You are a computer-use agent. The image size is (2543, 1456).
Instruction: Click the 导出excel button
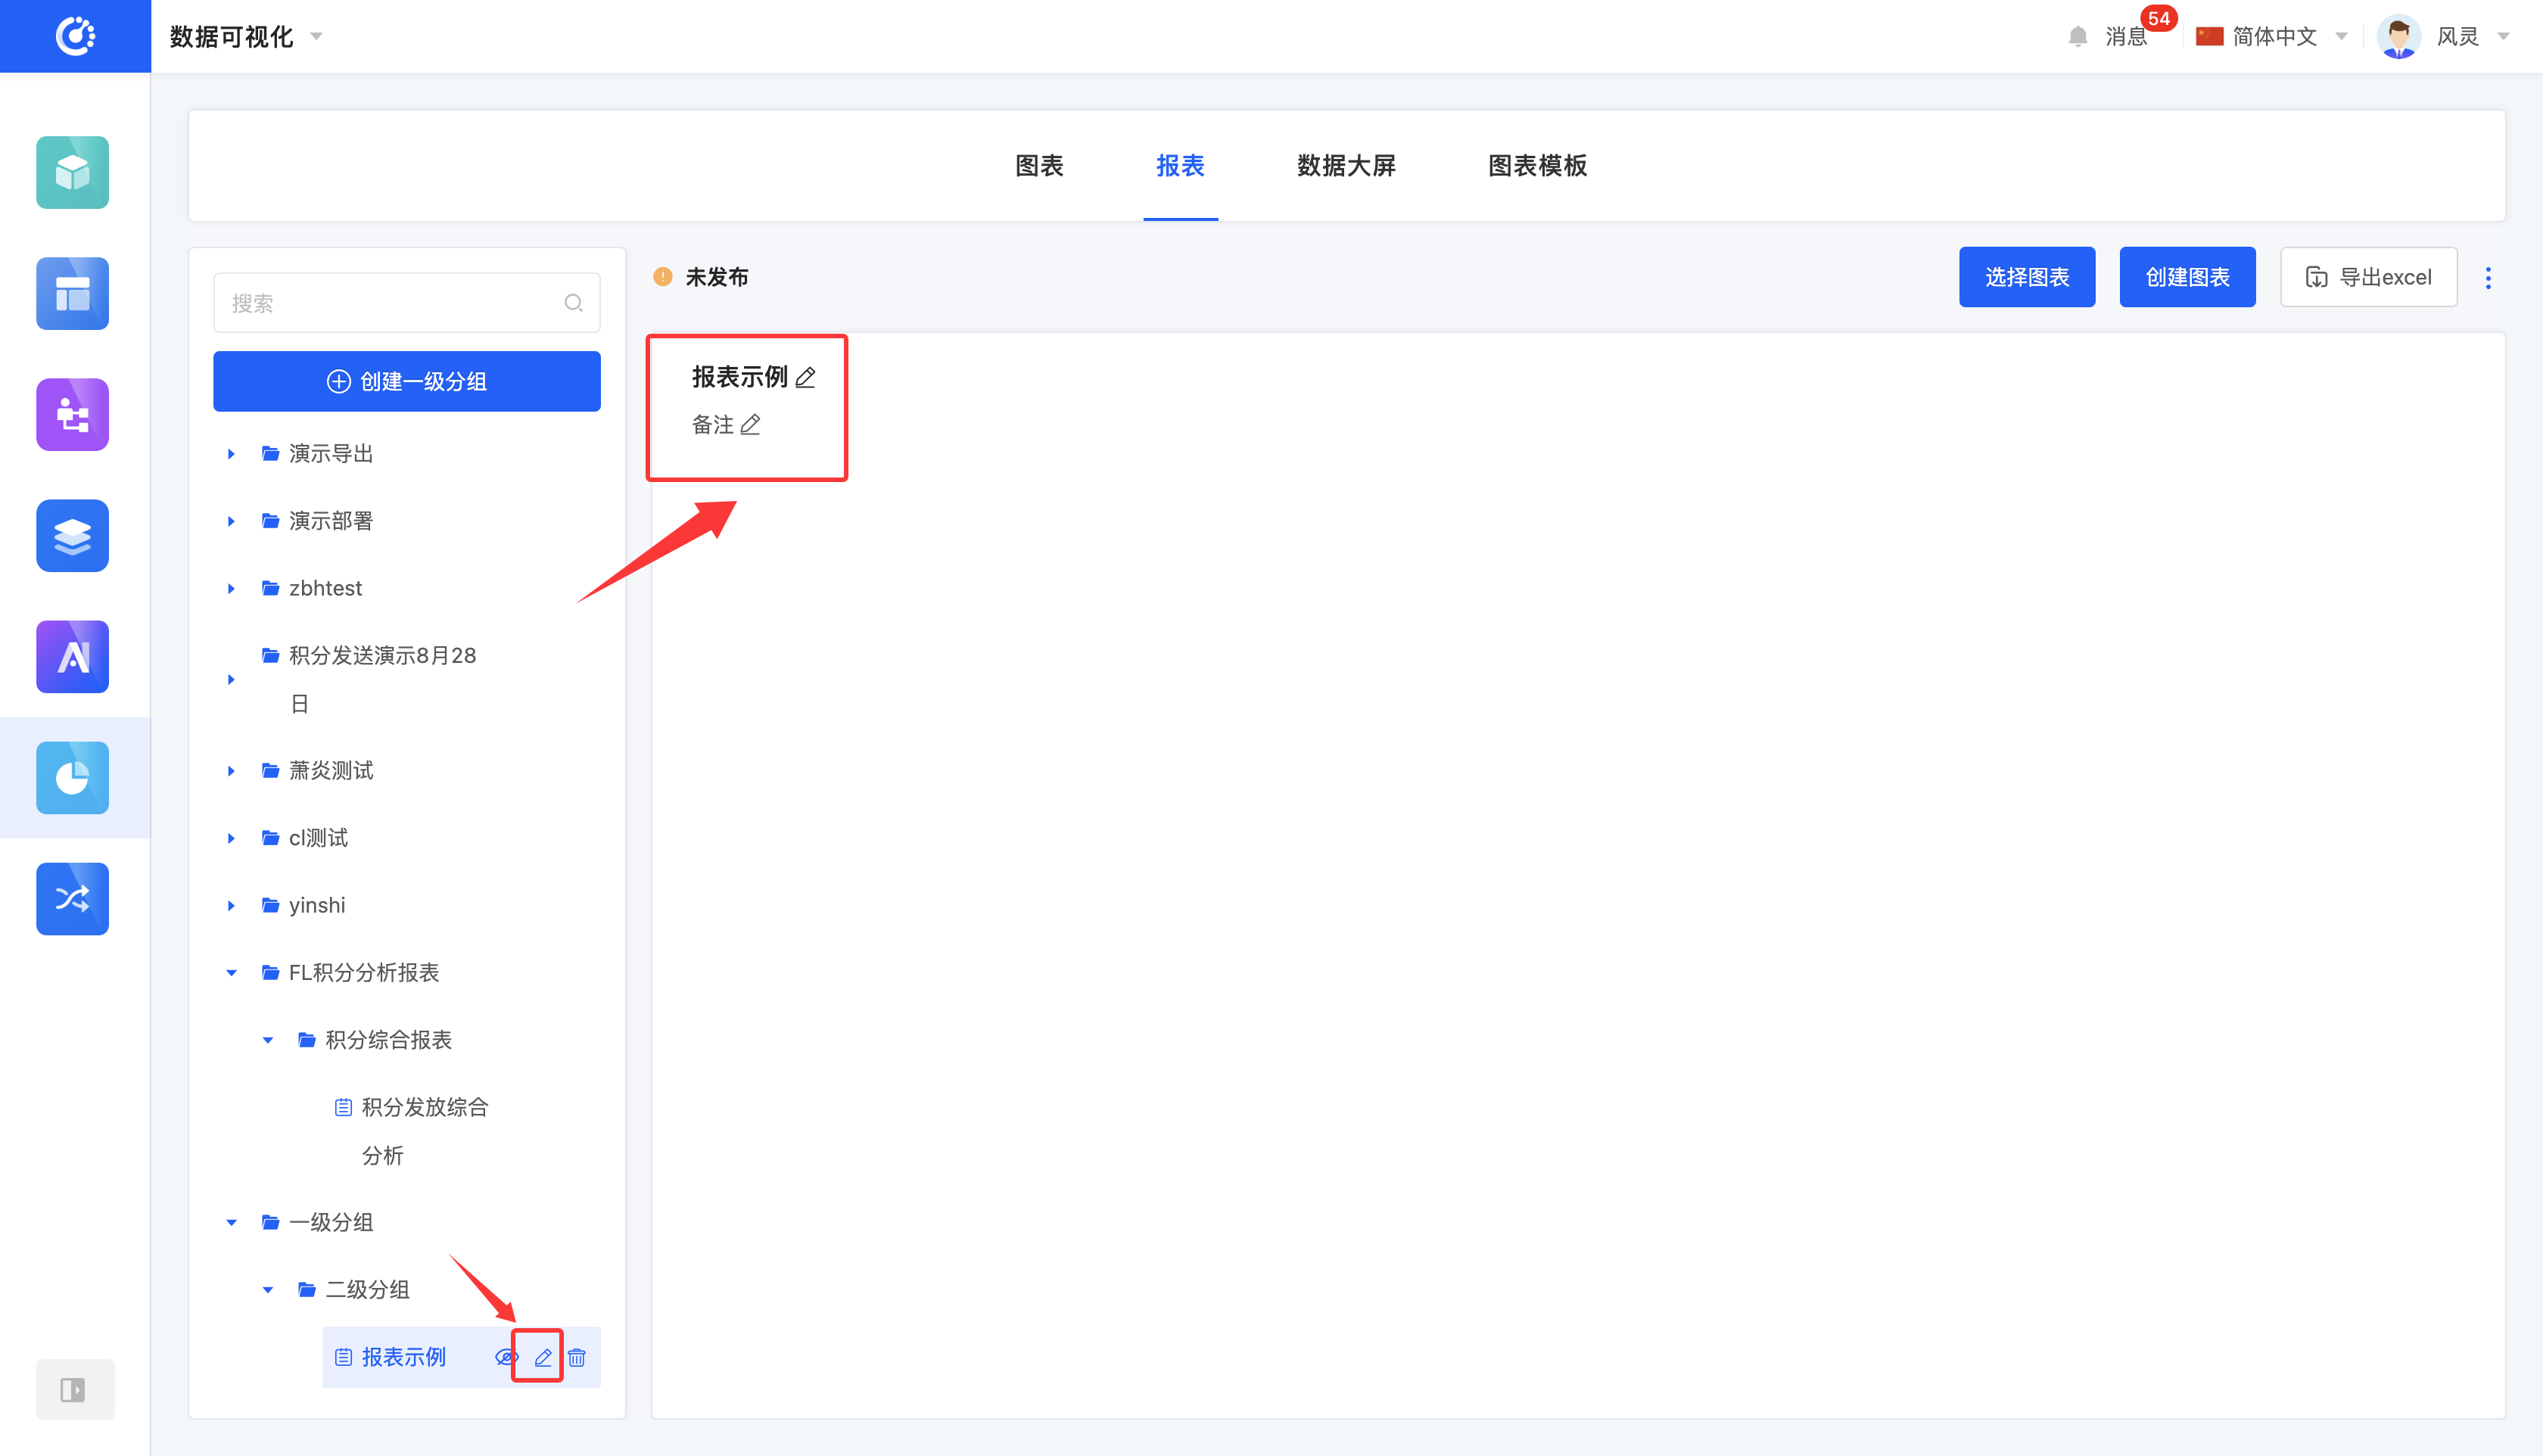tap(2368, 277)
